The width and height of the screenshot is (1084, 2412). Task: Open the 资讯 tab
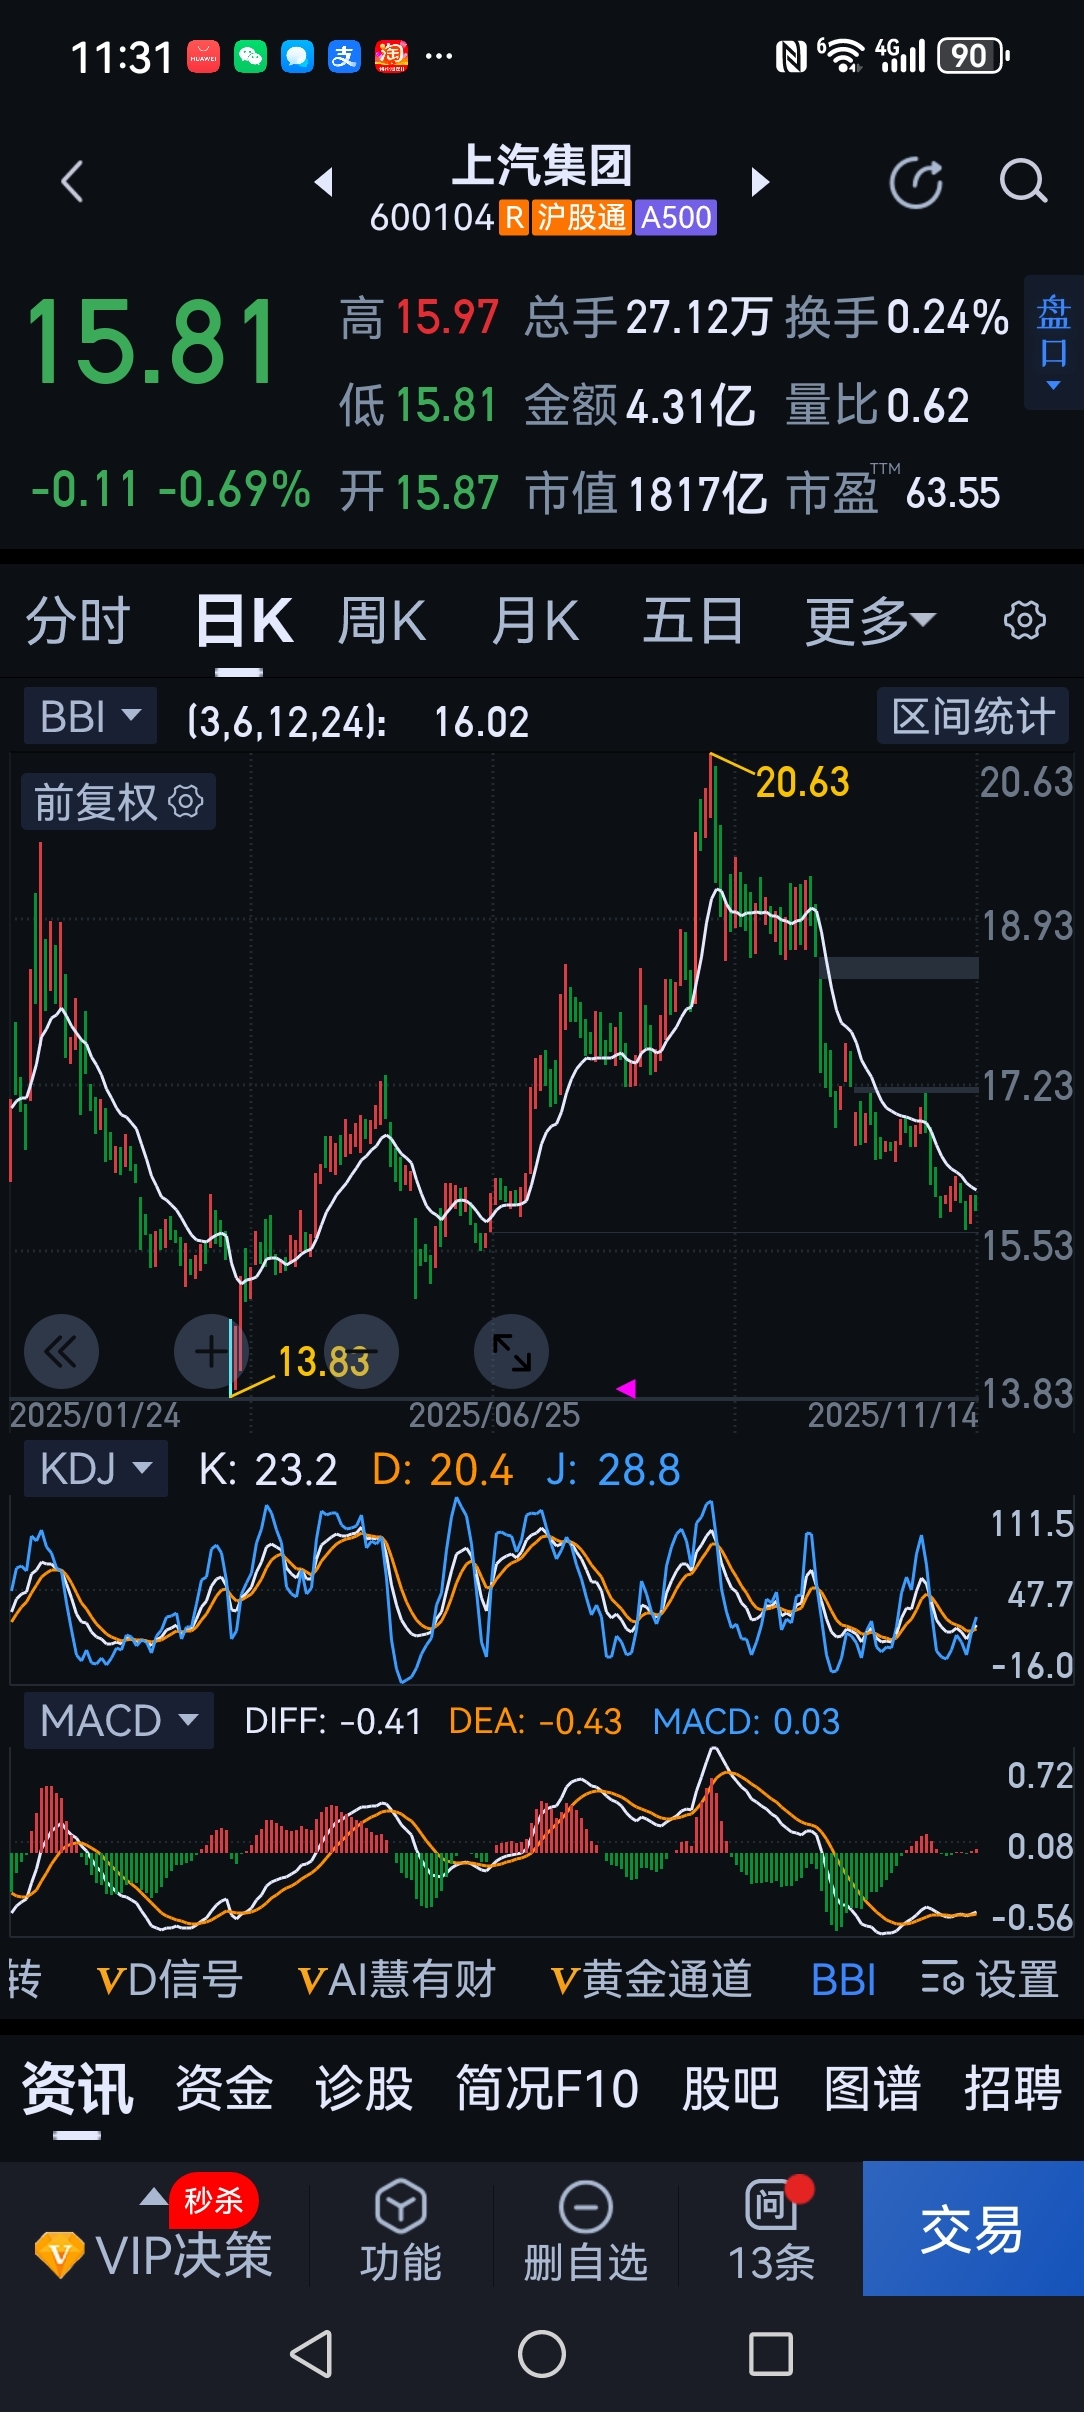click(x=77, y=2088)
